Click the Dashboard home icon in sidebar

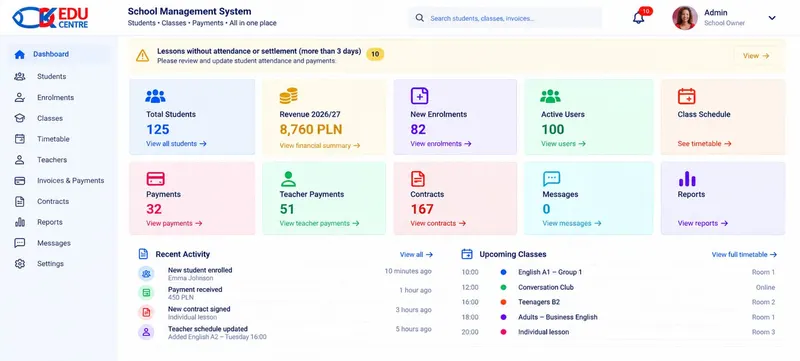tap(19, 54)
